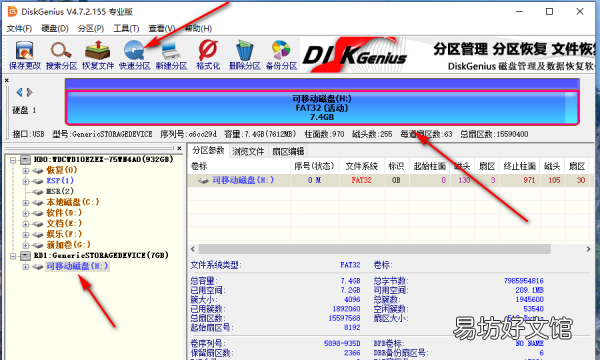Switch to the 浏览文件 tab
This screenshot has height=360, width=600.
click(x=248, y=151)
